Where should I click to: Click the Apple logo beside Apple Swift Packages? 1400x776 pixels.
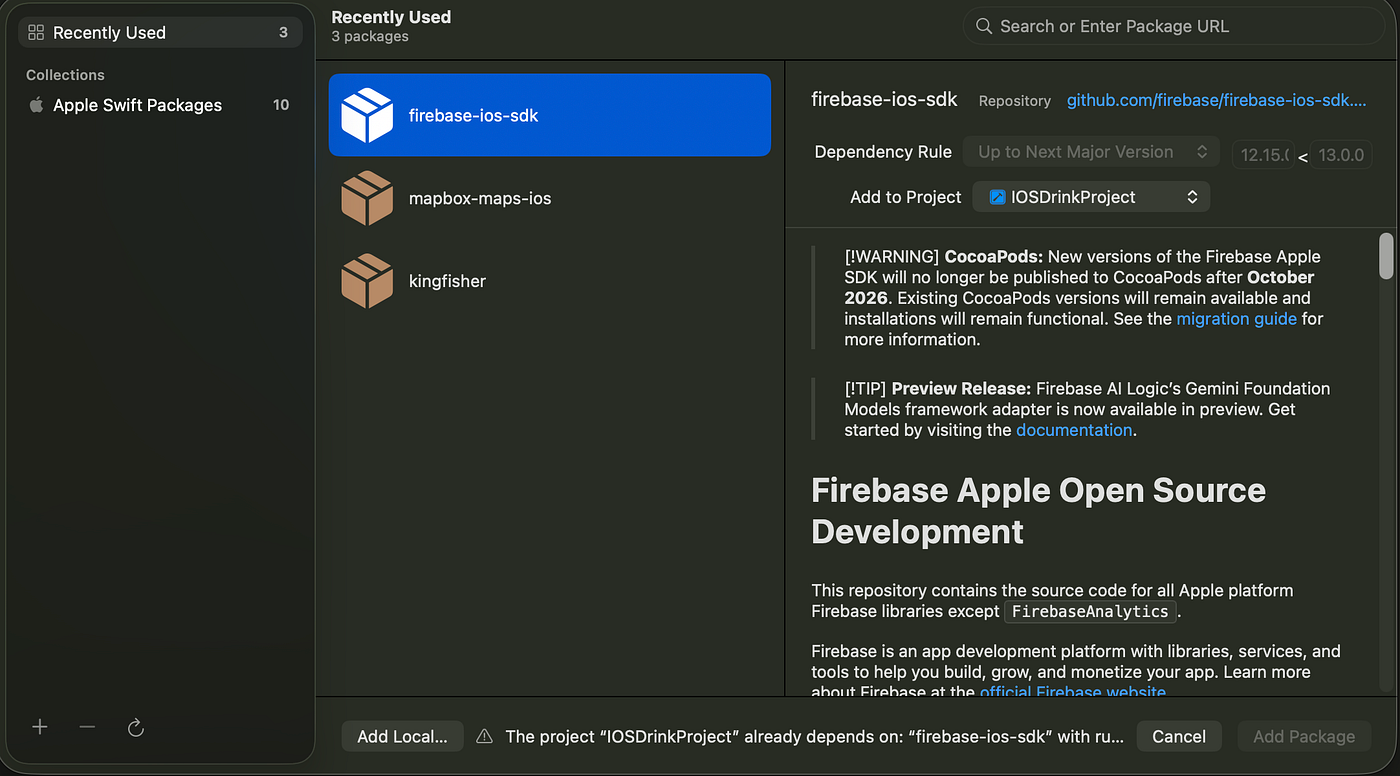click(x=36, y=105)
